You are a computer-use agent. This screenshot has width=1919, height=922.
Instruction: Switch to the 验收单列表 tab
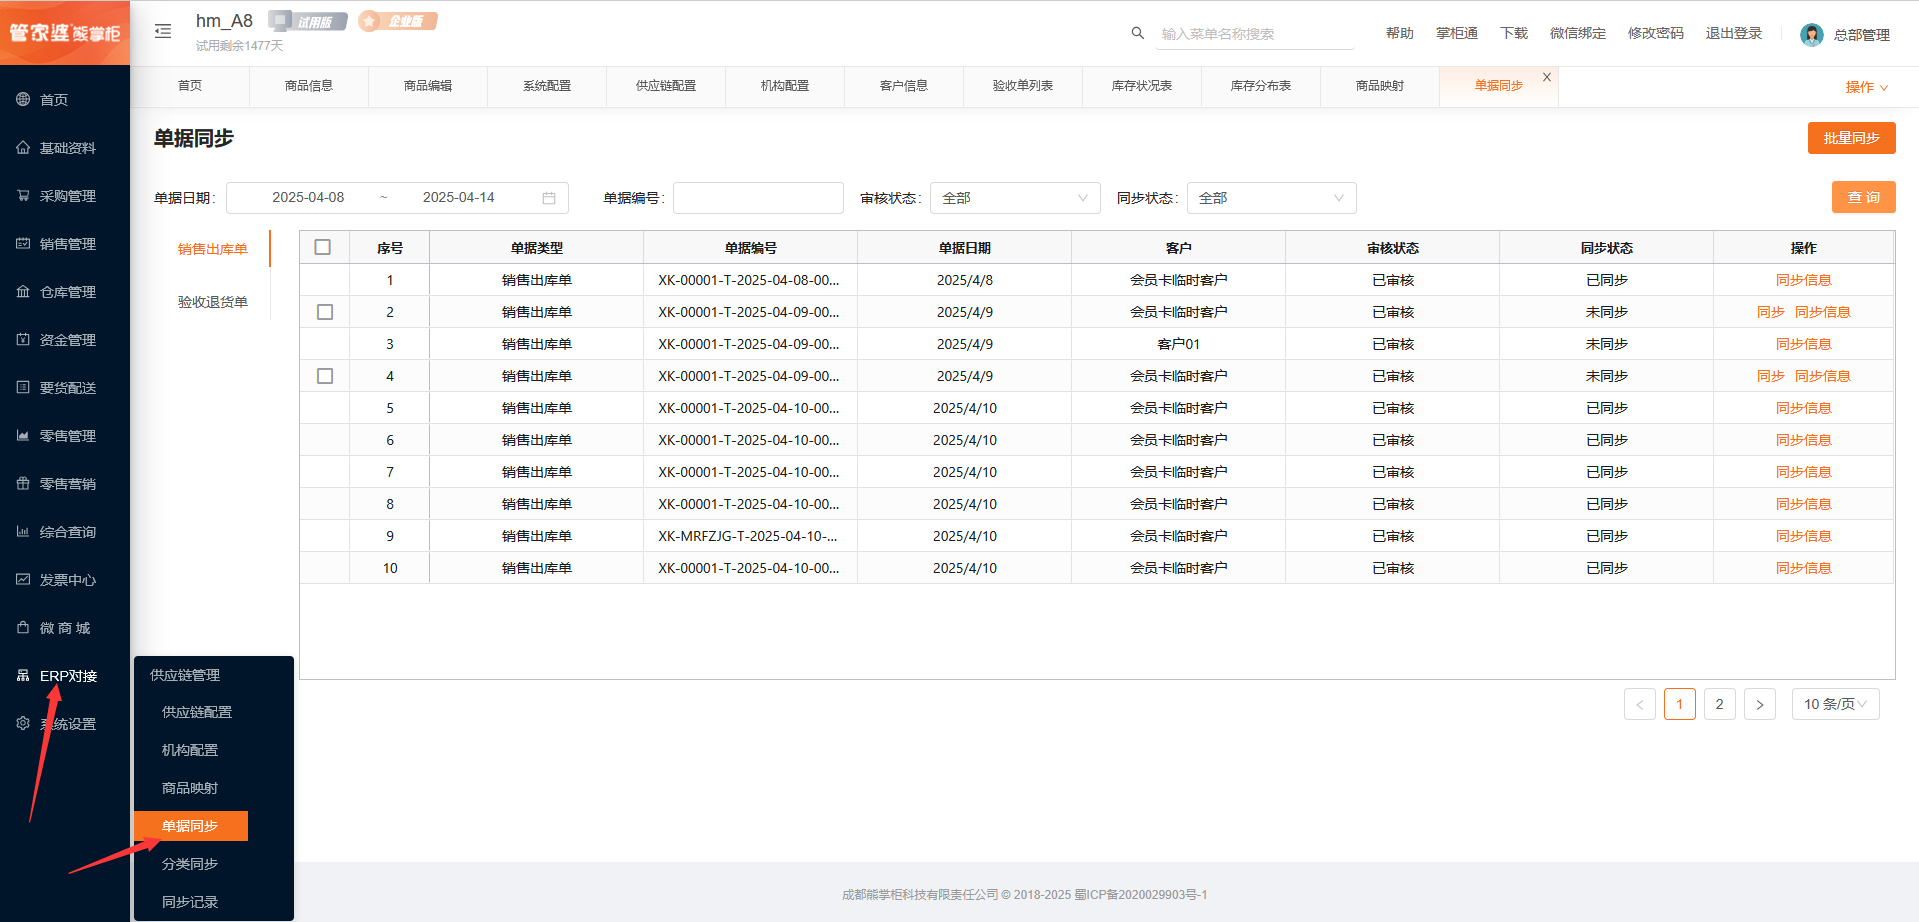pyautogui.click(x=1023, y=86)
